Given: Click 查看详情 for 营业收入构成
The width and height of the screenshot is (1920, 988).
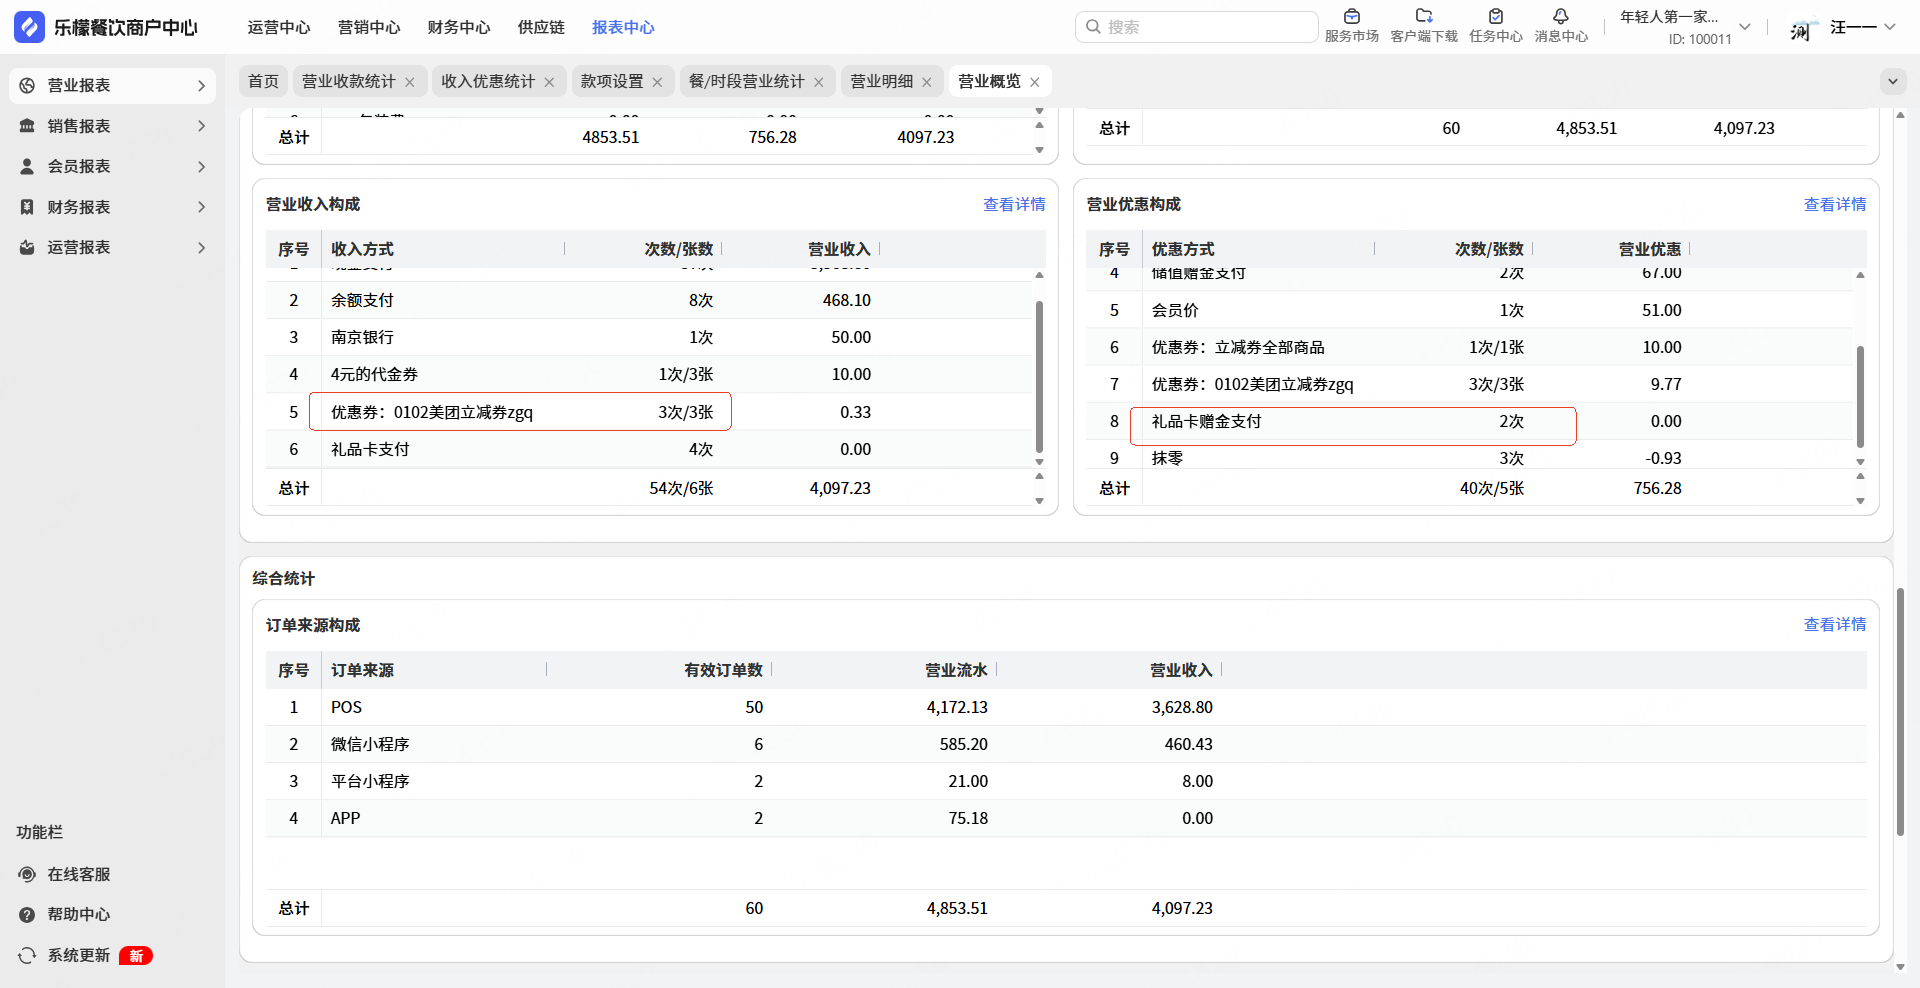Looking at the screenshot, I should 1013,204.
